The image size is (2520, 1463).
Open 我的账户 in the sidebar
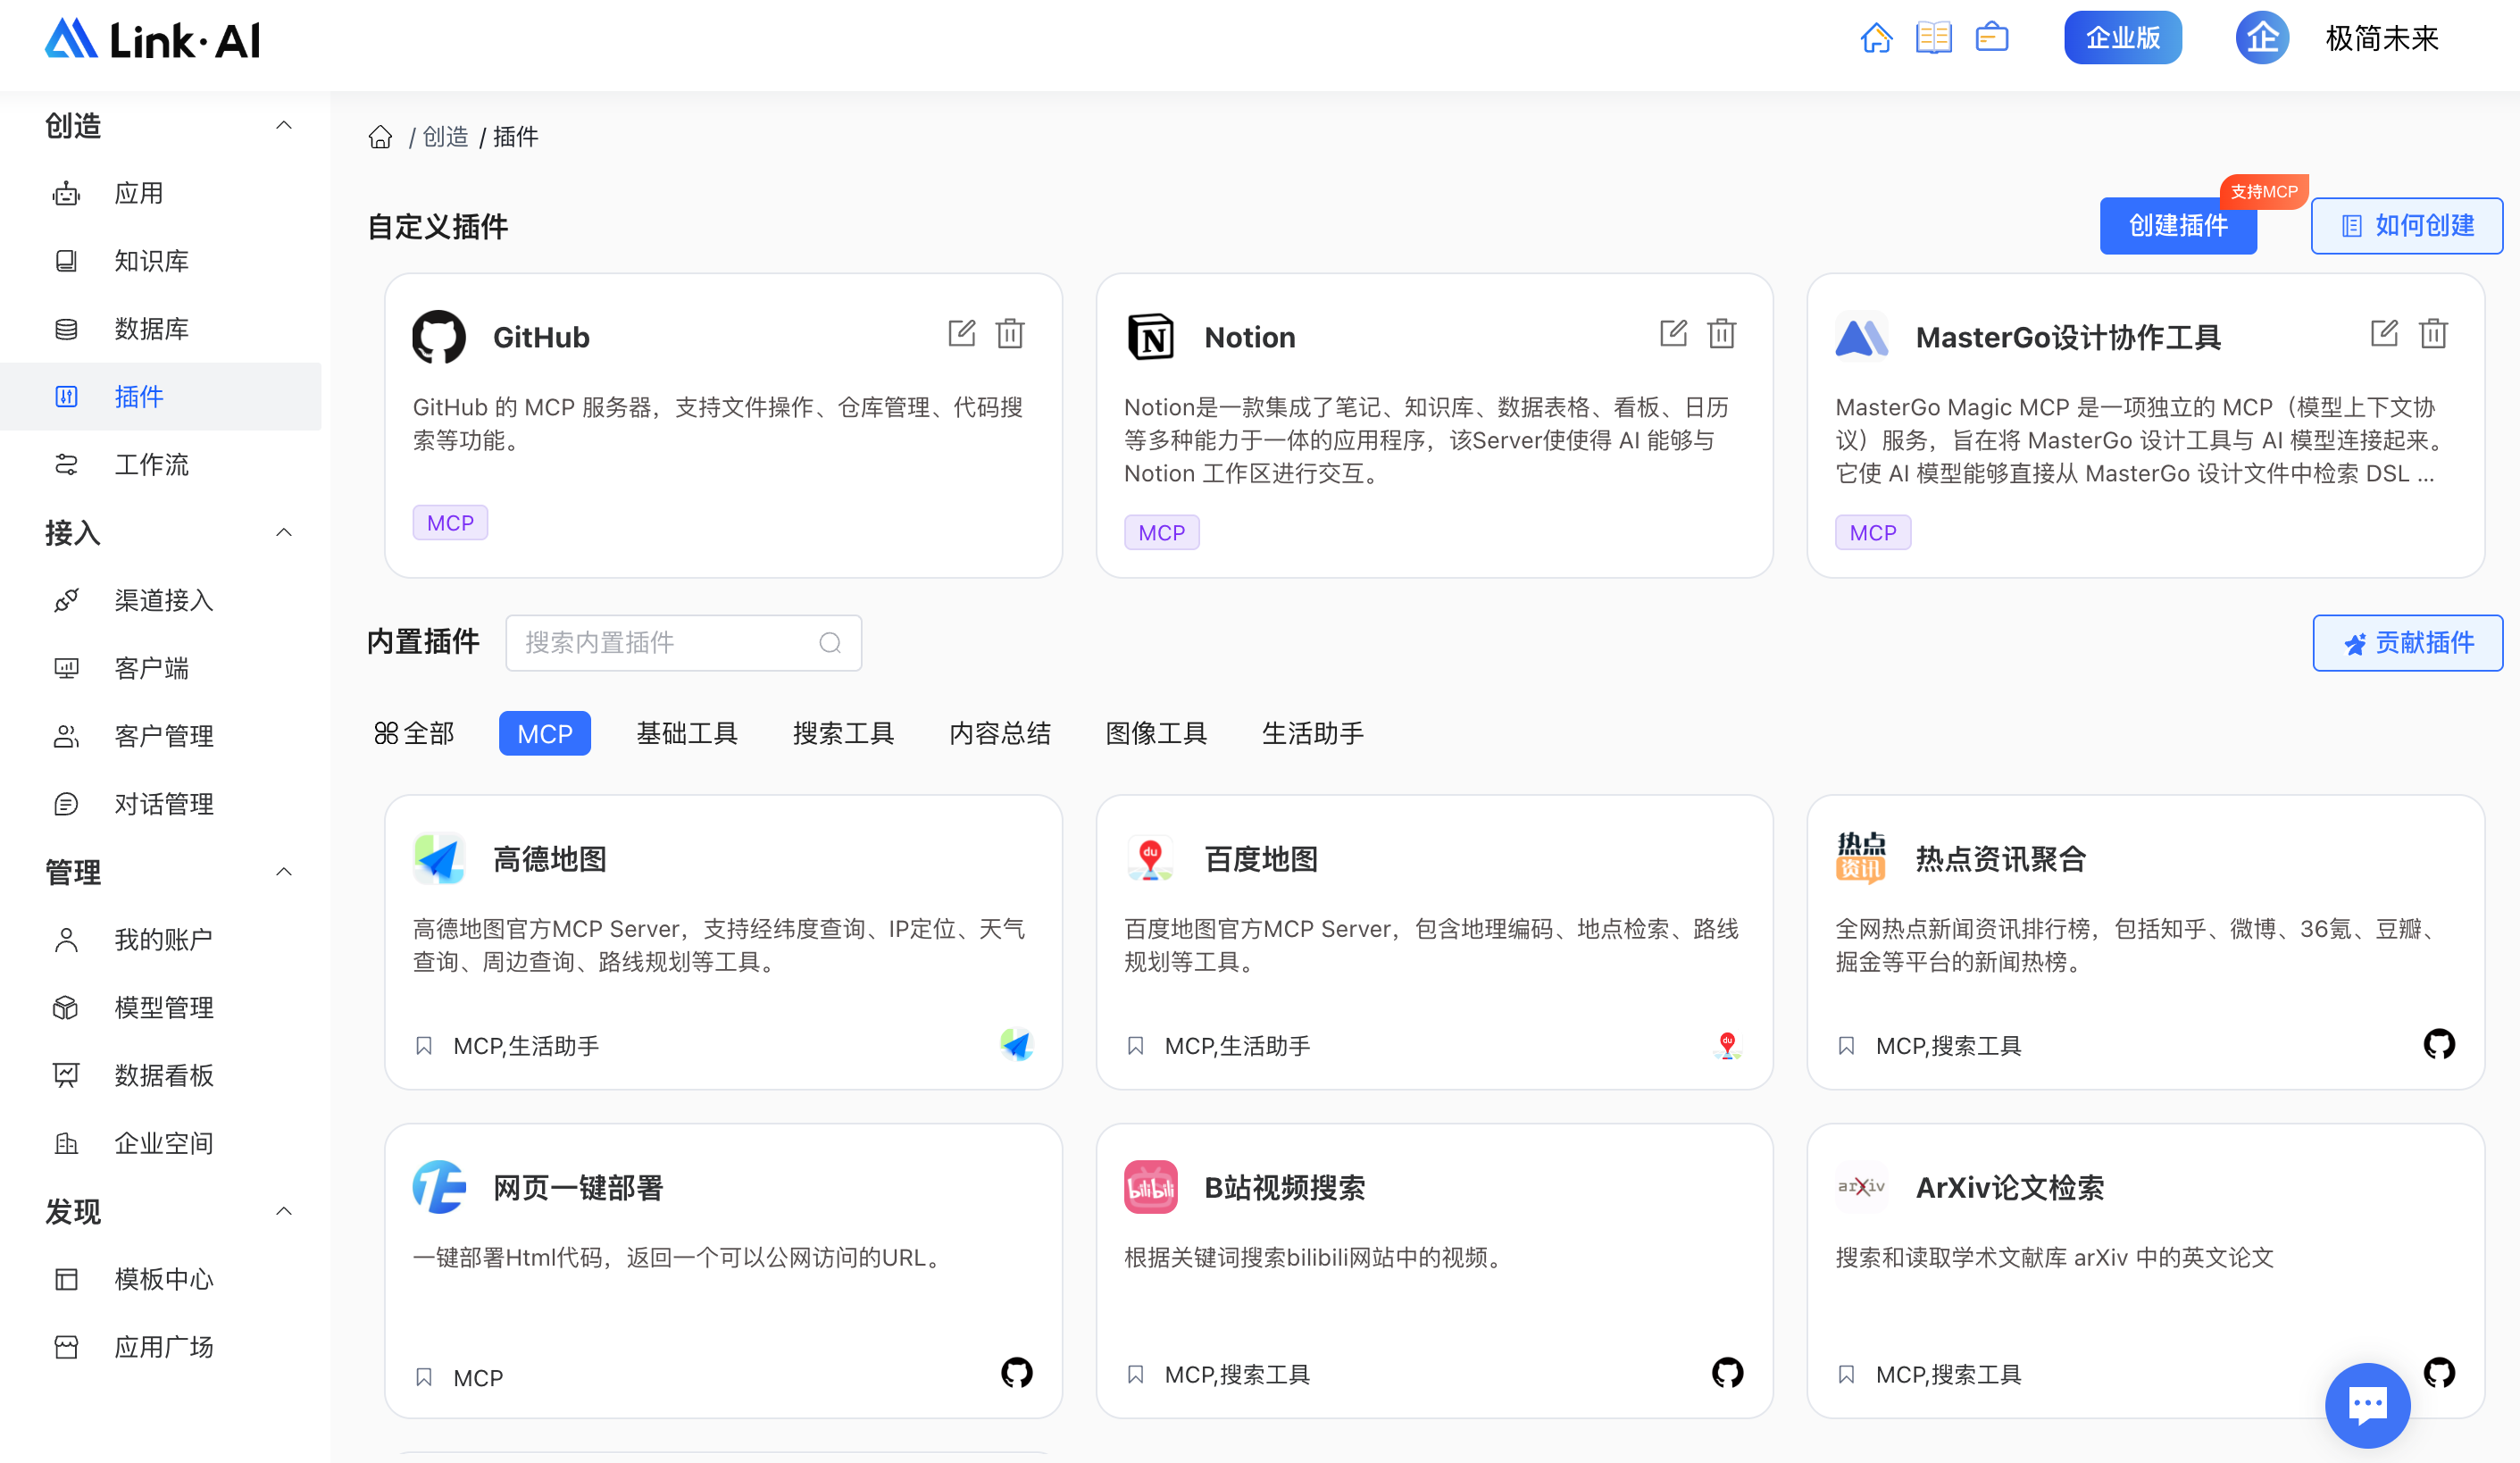click(x=160, y=940)
